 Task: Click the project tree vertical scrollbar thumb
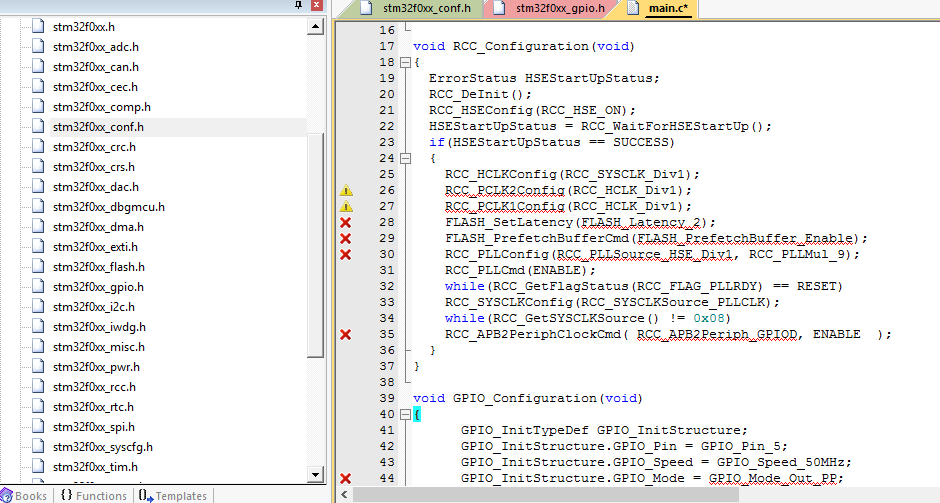coord(316,245)
